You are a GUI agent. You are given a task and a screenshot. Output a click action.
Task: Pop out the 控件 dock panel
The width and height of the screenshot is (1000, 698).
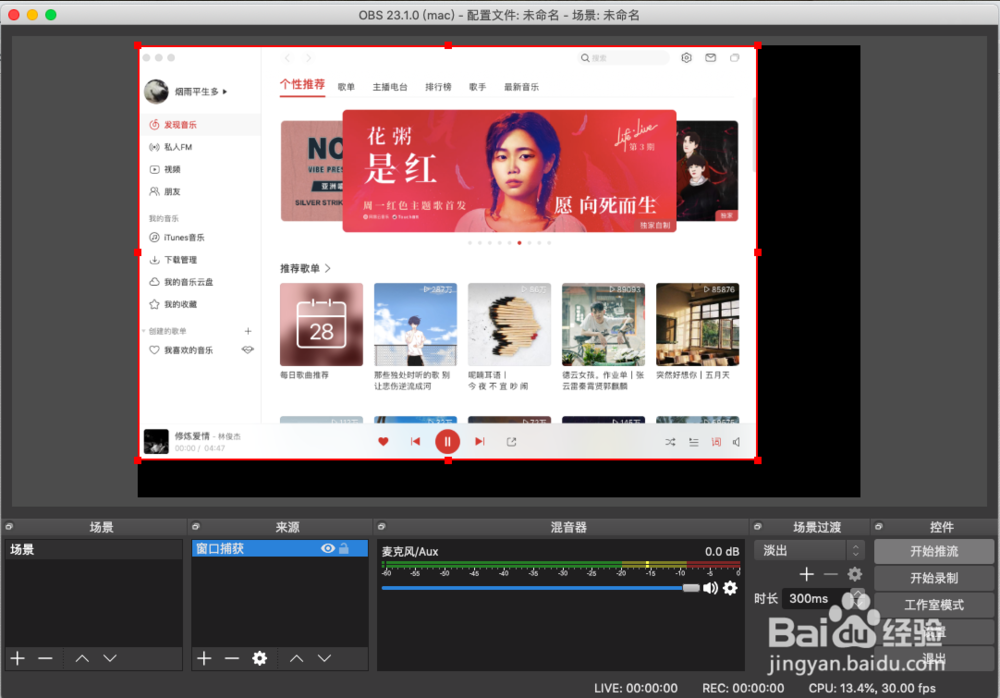click(x=879, y=526)
